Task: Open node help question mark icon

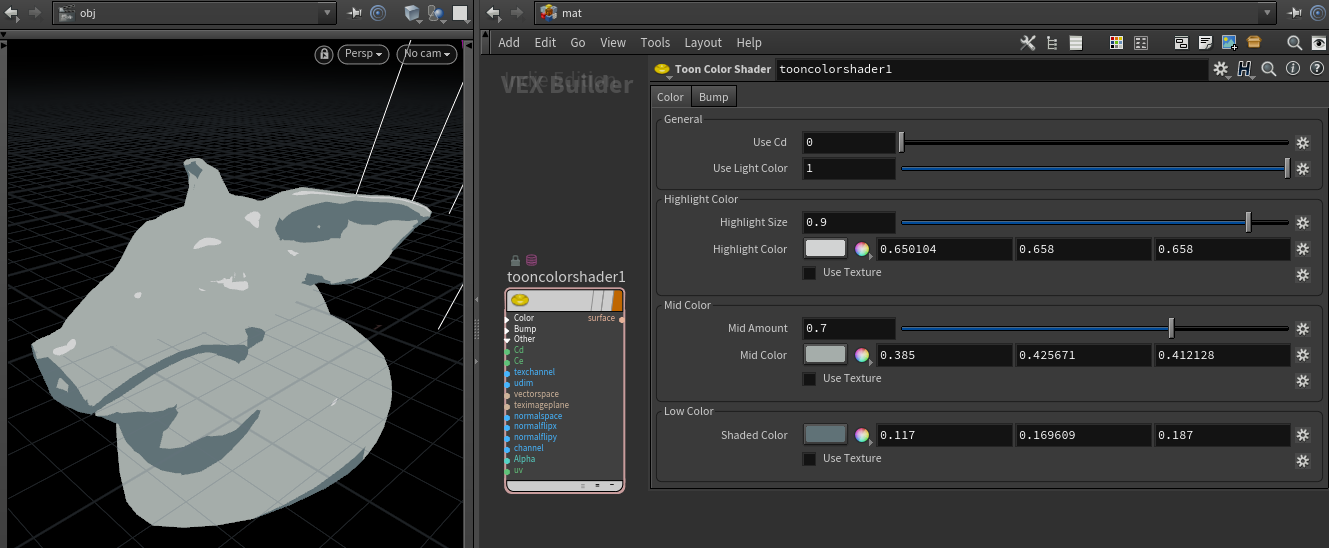Action: tap(1317, 69)
